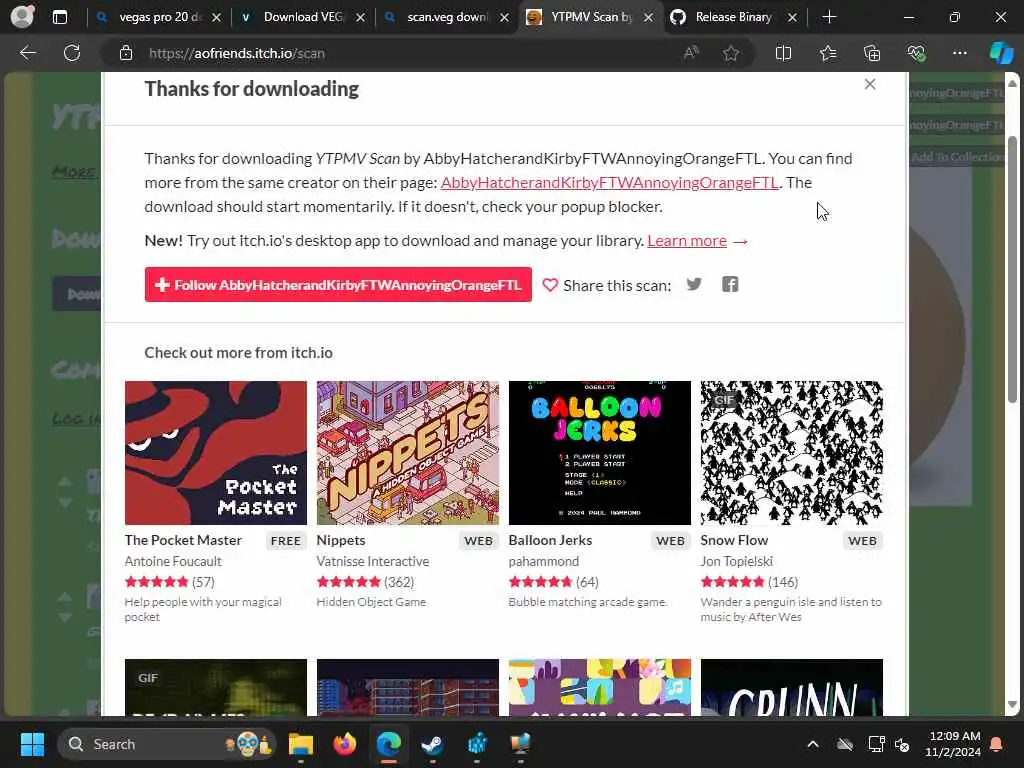Click the scrollbar down arrow
The height and width of the screenshot is (768, 1024).
click(x=1013, y=705)
